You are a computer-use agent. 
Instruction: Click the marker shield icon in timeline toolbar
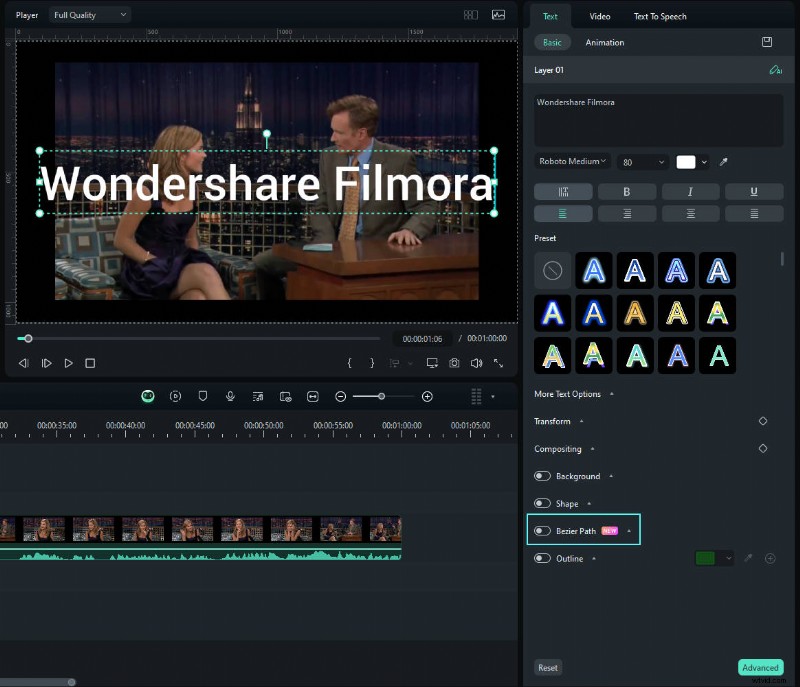pyautogui.click(x=203, y=397)
